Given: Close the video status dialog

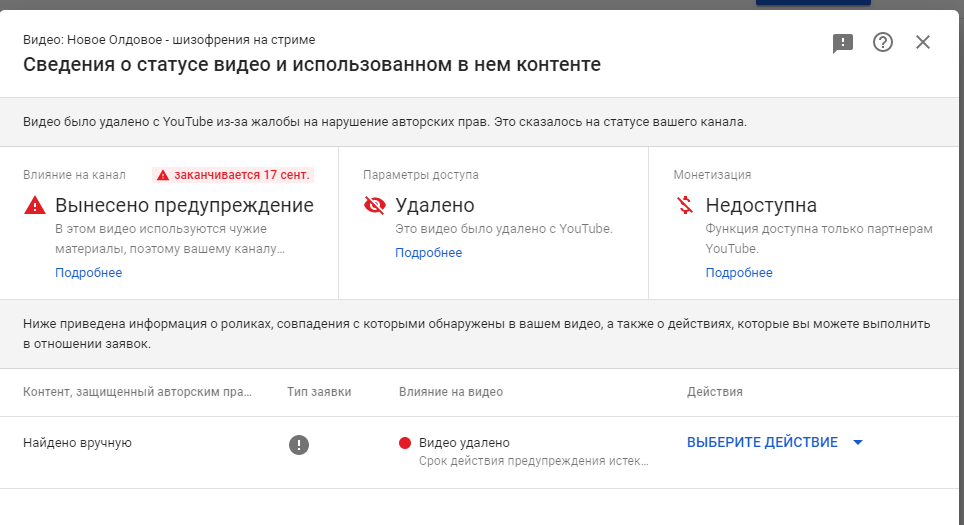Looking at the screenshot, I should point(923,43).
